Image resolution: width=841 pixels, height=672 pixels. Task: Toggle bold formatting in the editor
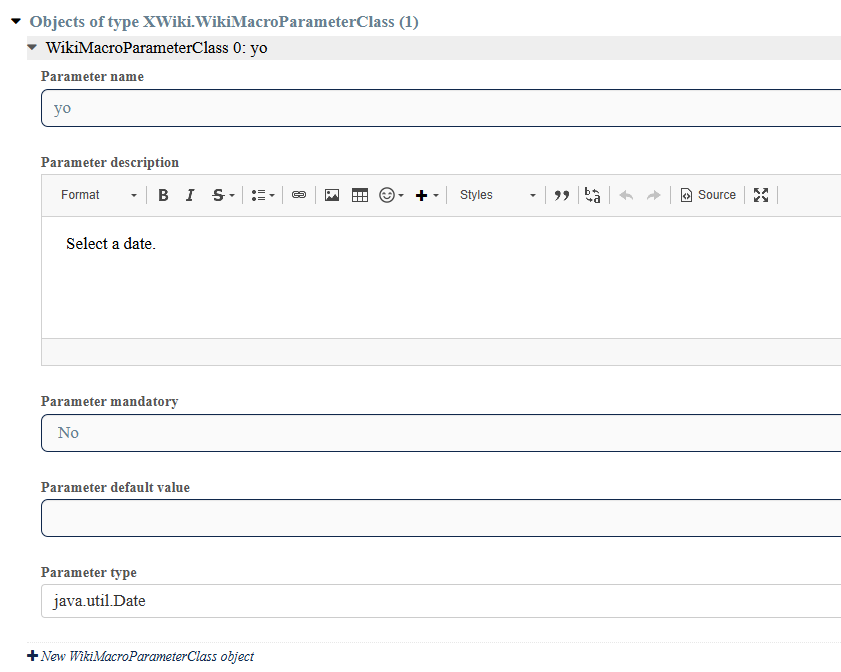pyautogui.click(x=163, y=195)
